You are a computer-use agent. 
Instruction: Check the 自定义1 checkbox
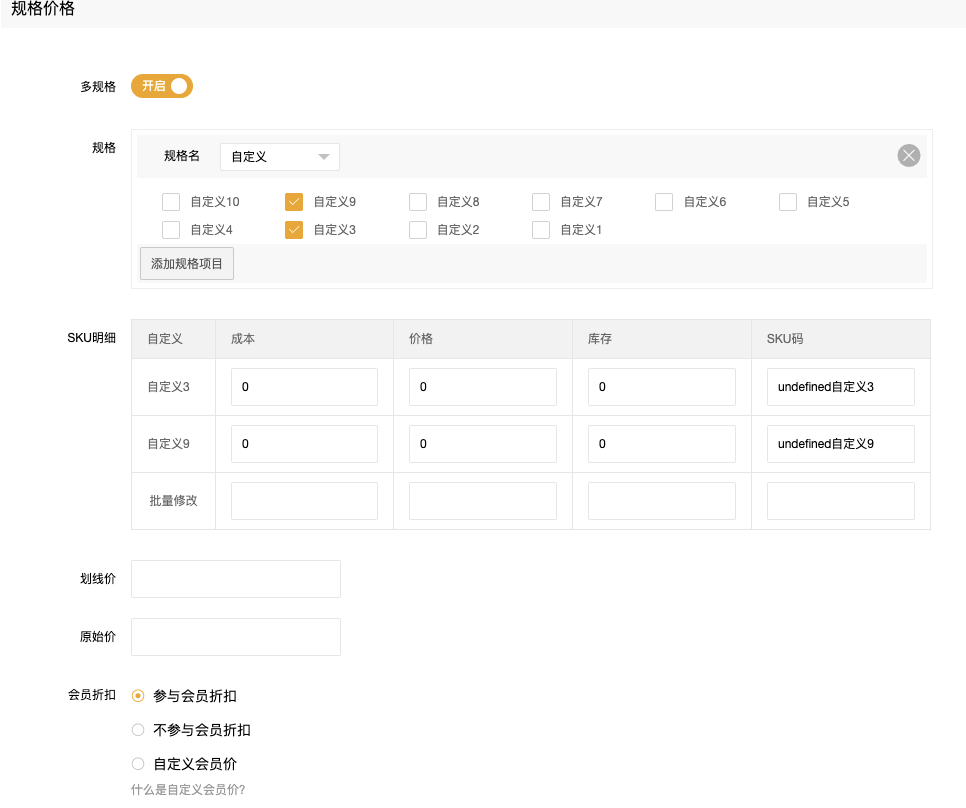tap(541, 230)
